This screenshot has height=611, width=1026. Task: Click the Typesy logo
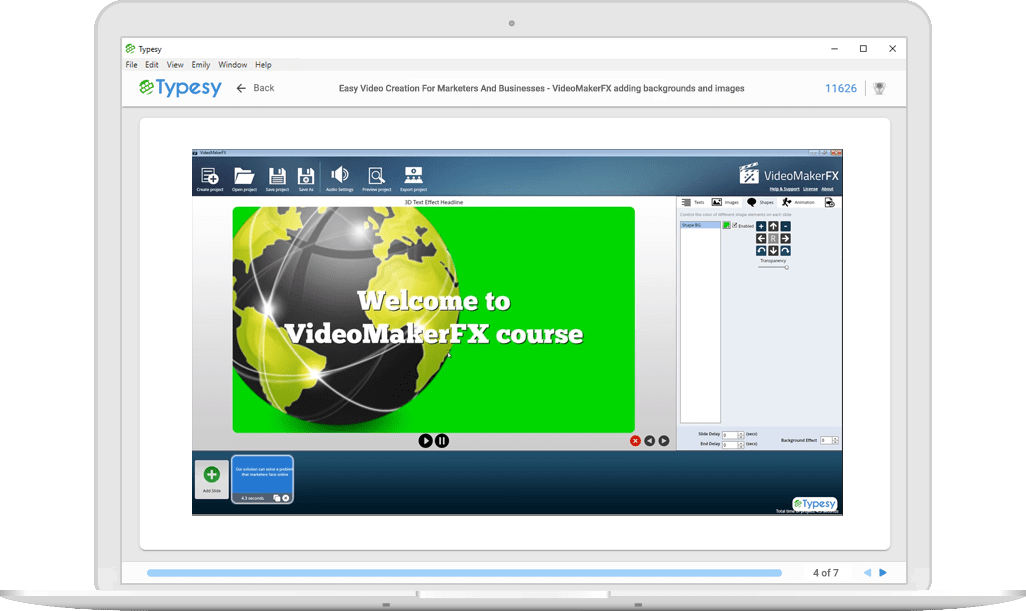(x=180, y=88)
